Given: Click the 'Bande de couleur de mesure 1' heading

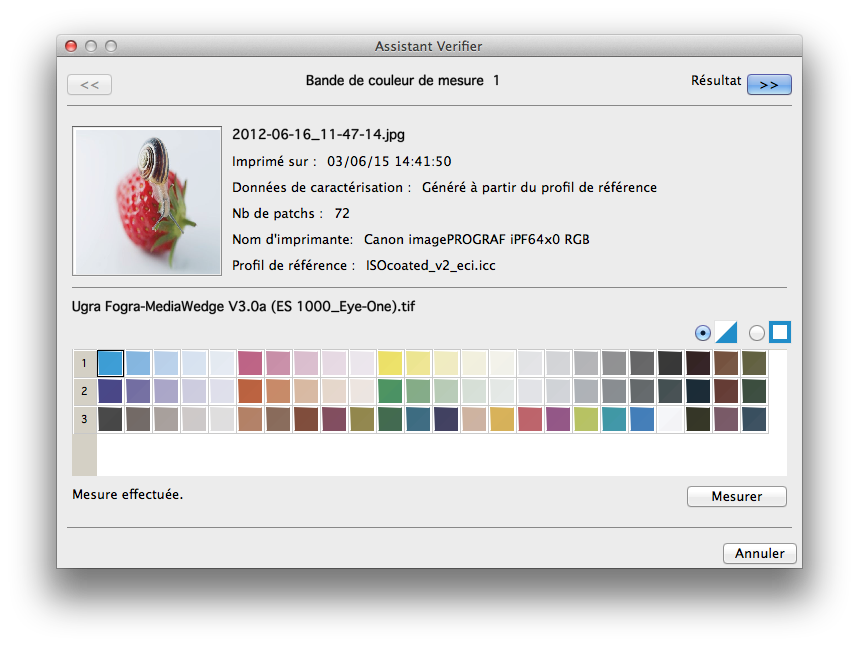Looking at the screenshot, I should click(402, 81).
